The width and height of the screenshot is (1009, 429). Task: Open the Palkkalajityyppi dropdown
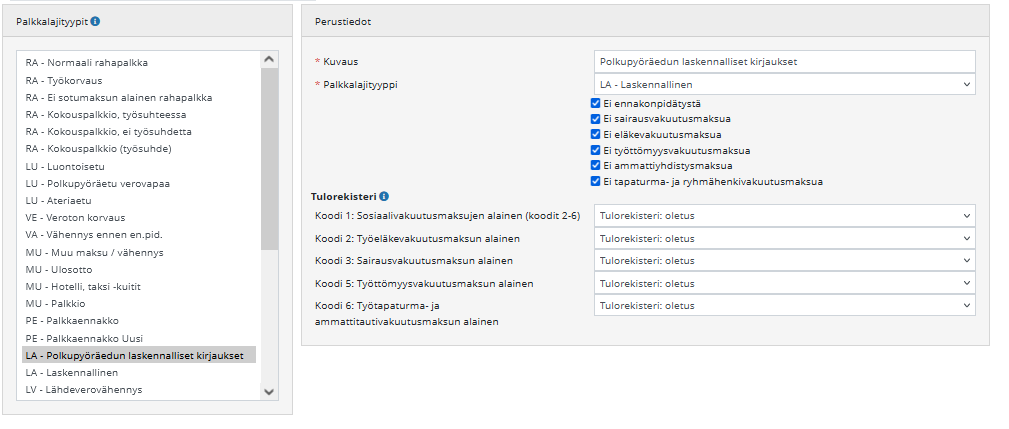[784, 85]
